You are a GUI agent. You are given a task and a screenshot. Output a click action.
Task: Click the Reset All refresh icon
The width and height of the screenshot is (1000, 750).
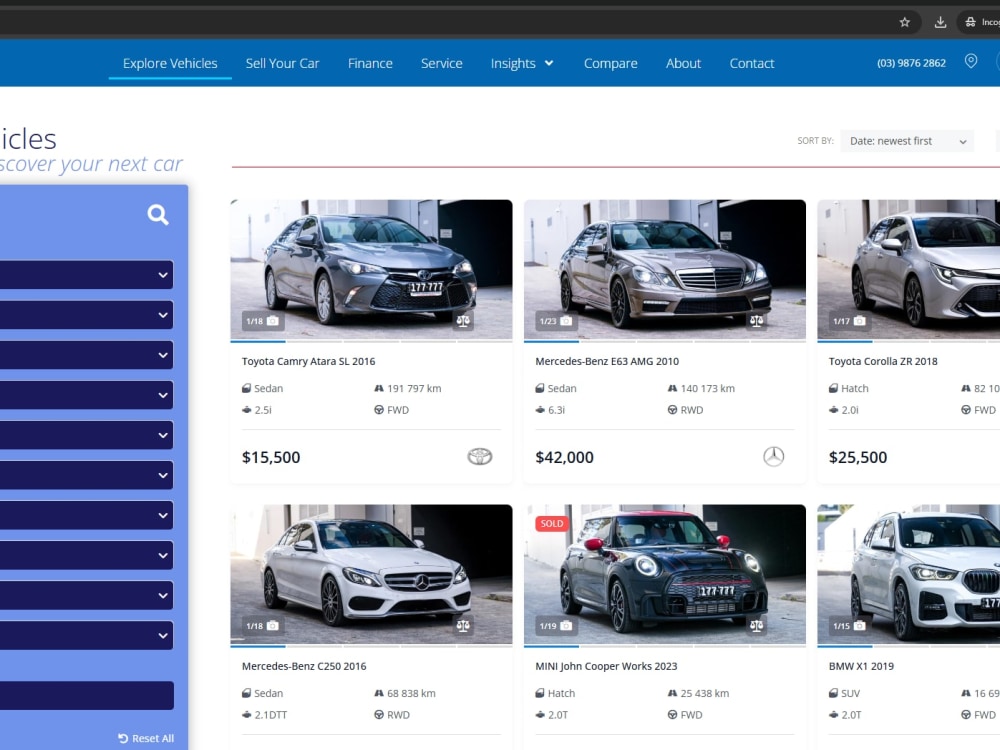pos(123,738)
